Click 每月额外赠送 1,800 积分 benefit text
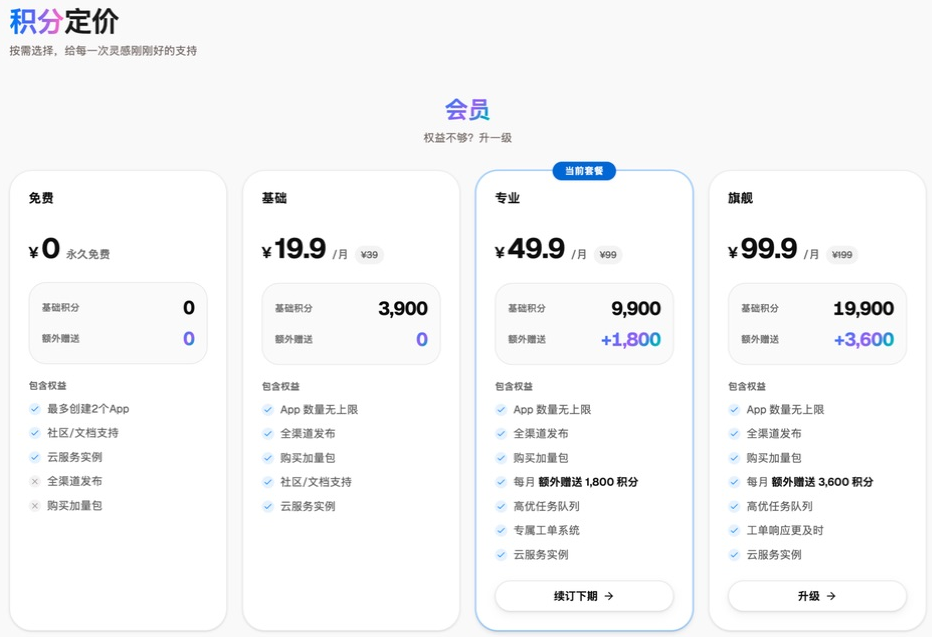This screenshot has width=932, height=637. point(575,482)
